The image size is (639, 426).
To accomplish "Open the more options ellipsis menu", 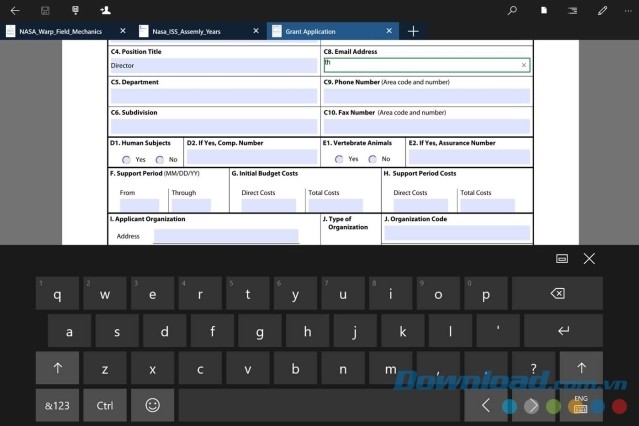I will 628,11.
